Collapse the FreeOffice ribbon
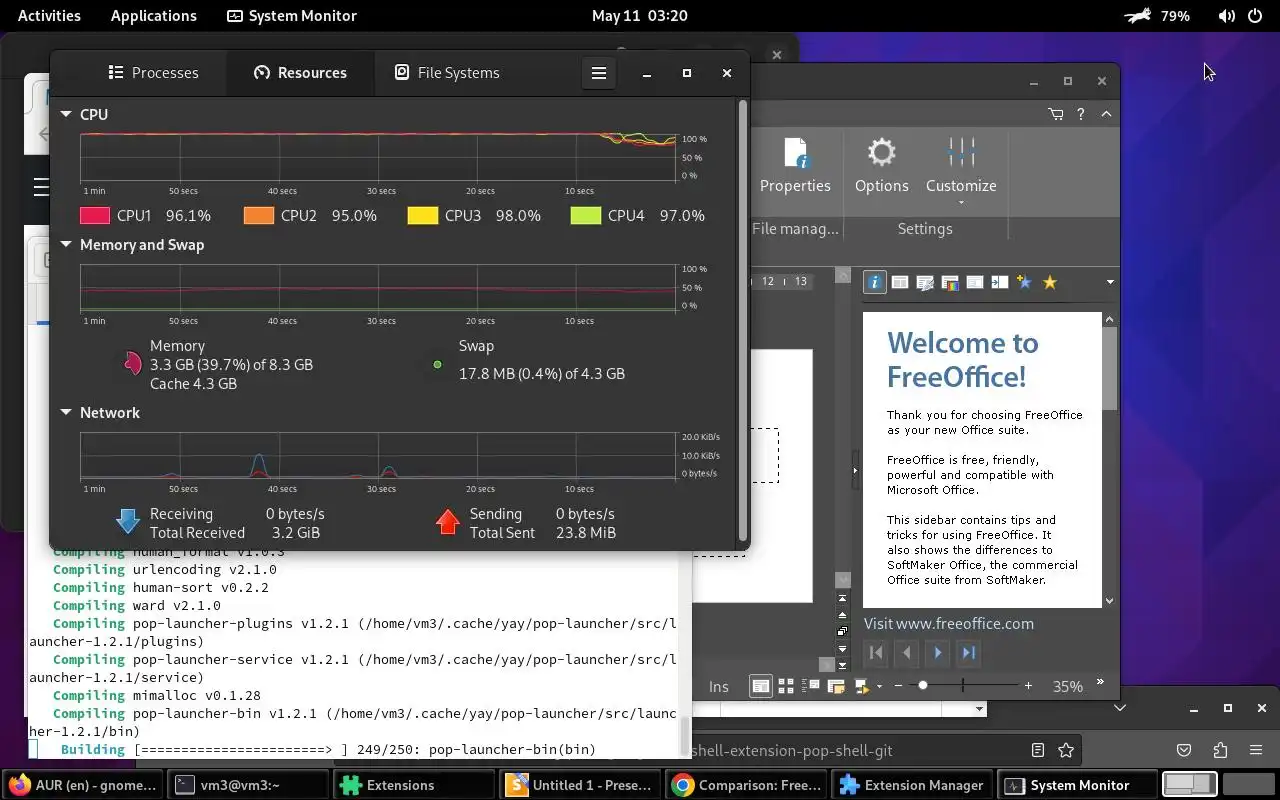The width and height of the screenshot is (1280, 800). pyautogui.click(x=1106, y=114)
